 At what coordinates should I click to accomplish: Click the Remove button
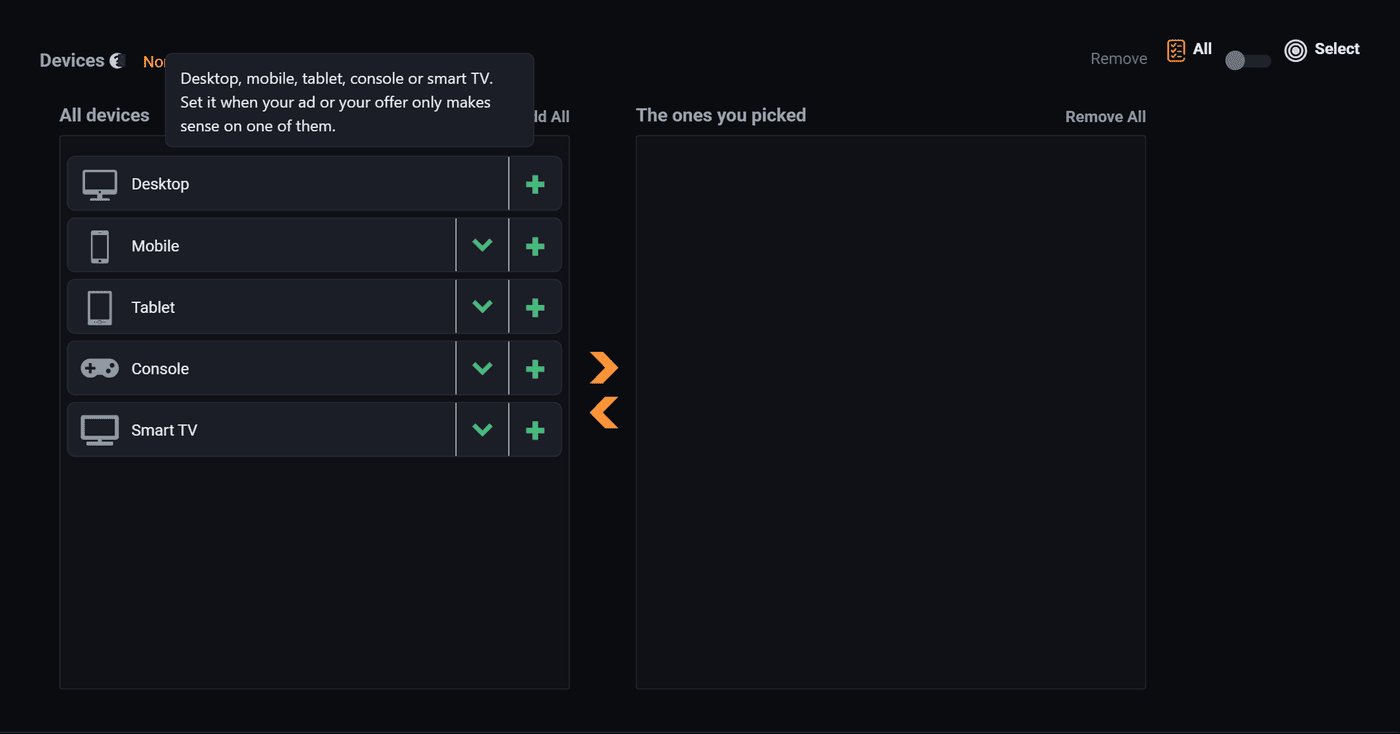[1118, 59]
